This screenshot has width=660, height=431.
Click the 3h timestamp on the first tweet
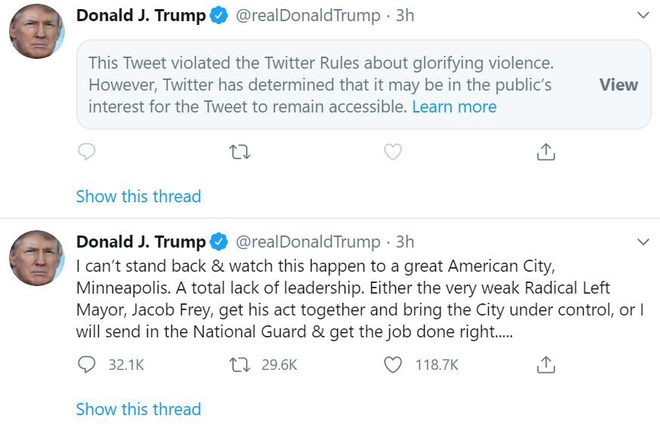tap(405, 17)
